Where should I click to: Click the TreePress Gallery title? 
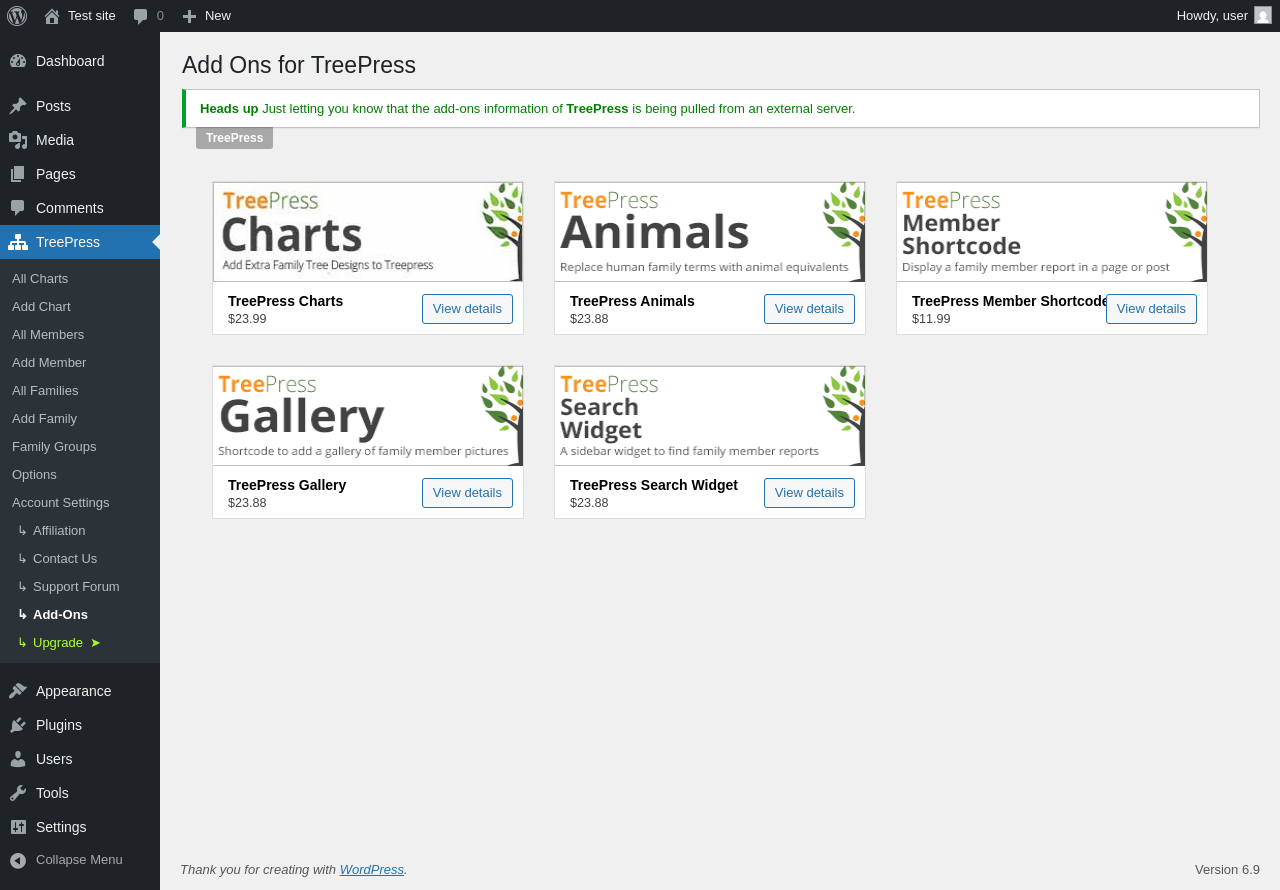[x=287, y=485]
